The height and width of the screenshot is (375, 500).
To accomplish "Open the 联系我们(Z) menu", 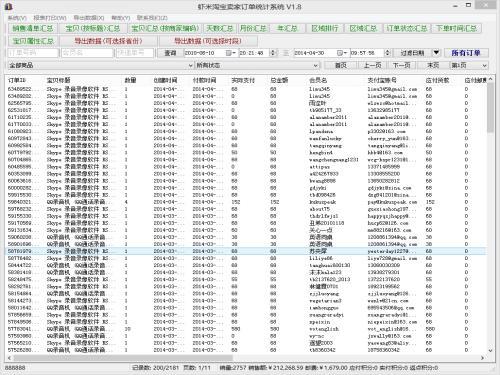I will (152, 18).
